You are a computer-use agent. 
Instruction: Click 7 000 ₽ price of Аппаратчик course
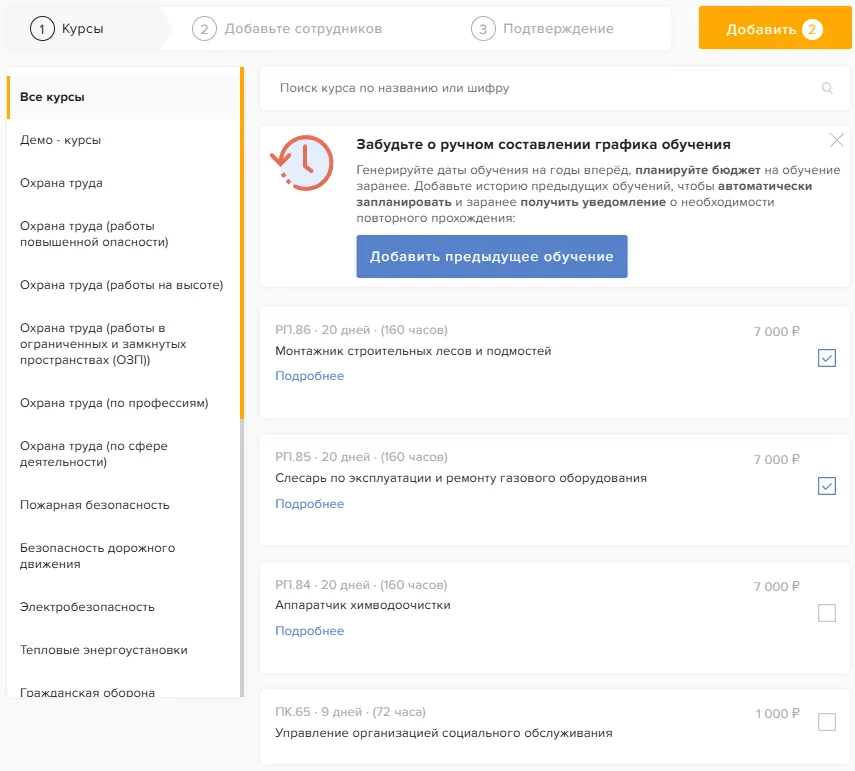point(776,587)
